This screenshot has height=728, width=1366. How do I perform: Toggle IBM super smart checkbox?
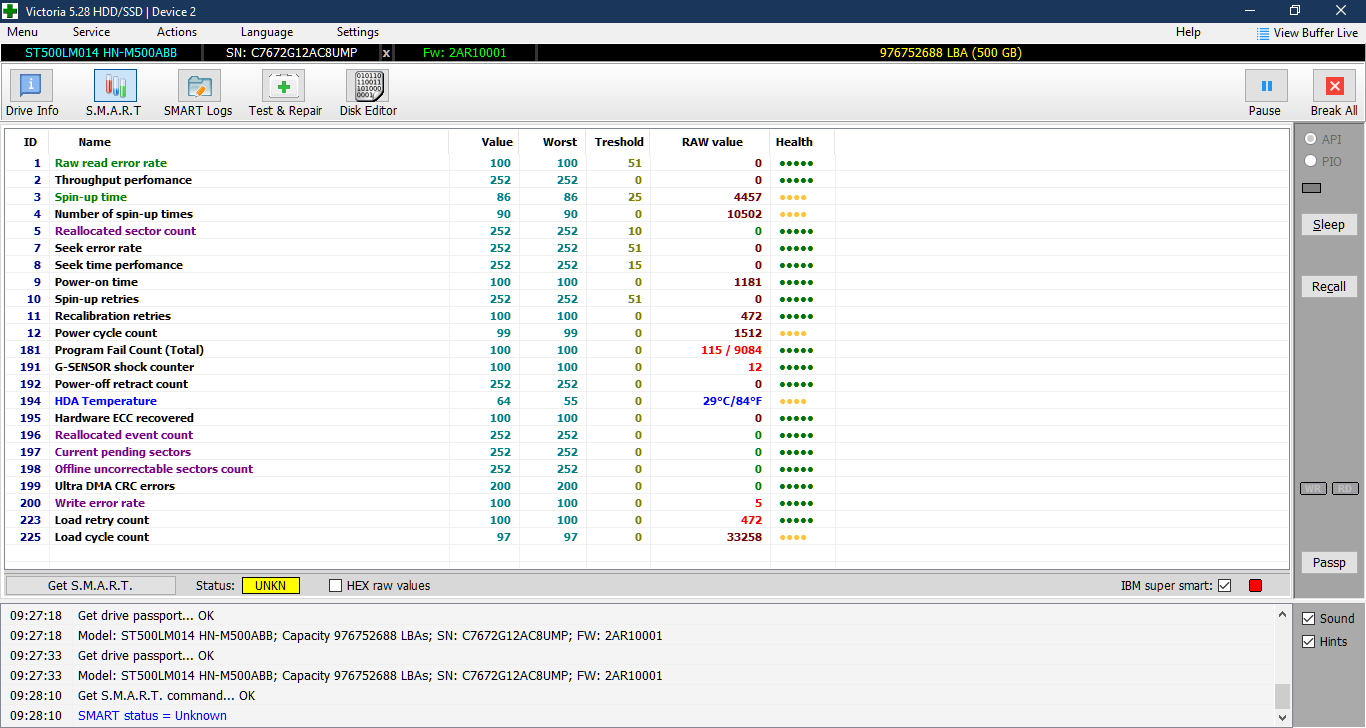pyautogui.click(x=1225, y=586)
